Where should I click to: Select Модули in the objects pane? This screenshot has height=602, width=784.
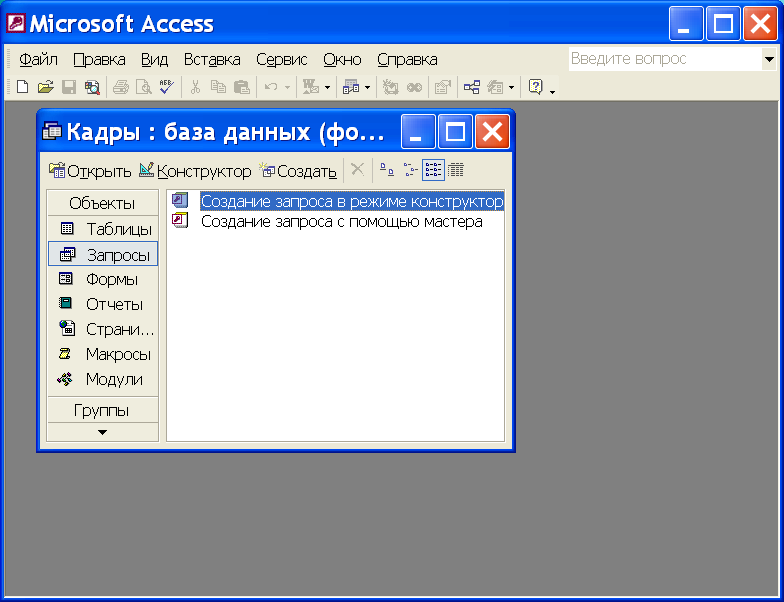(103, 379)
